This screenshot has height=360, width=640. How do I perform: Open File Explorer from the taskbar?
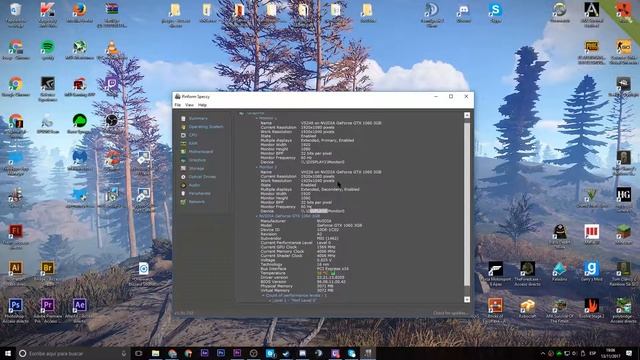156,353
